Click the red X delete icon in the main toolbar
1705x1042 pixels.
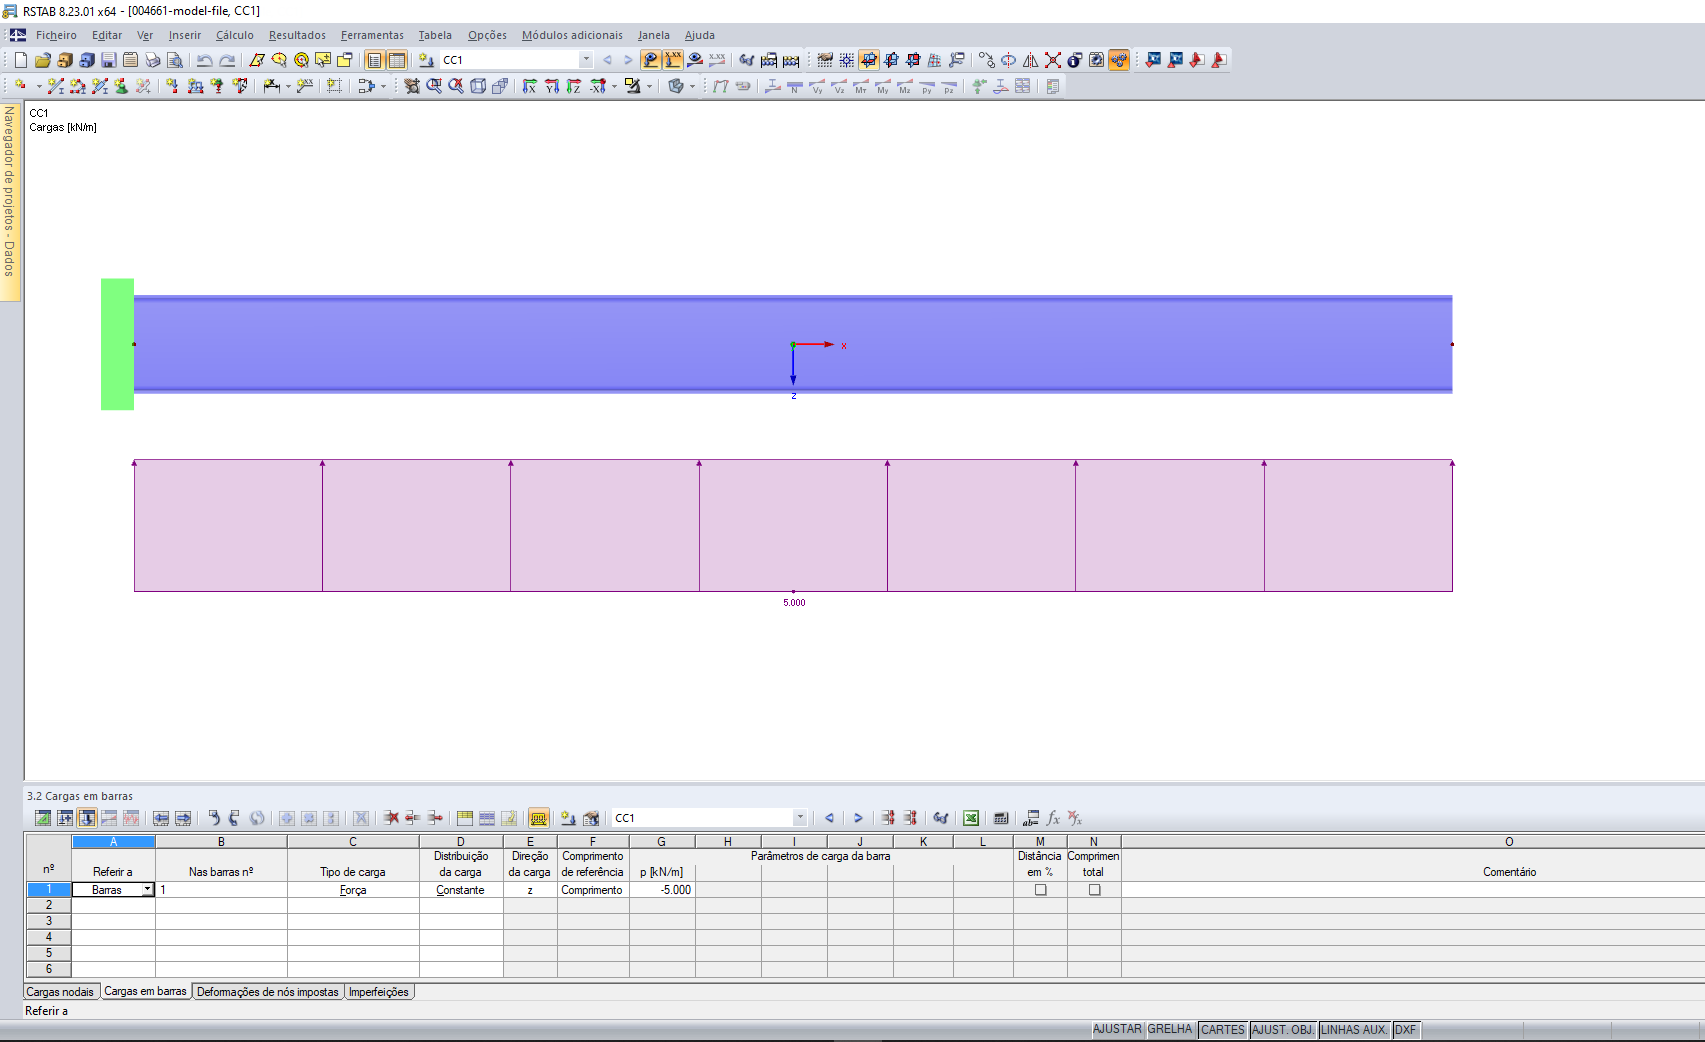point(1053,60)
